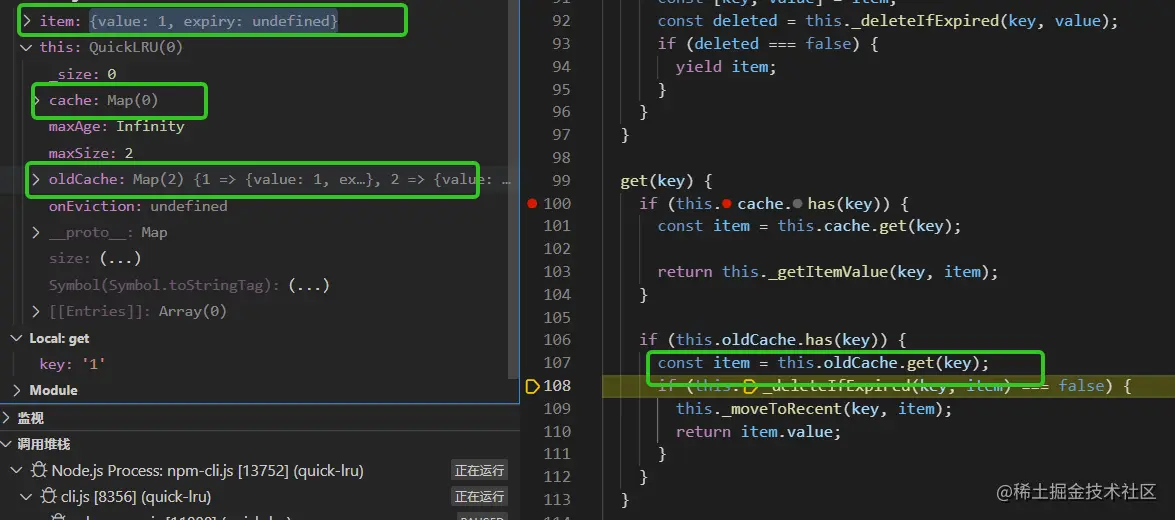This screenshot has width=1175, height=520.
Task: Click 正在运行 badge on Node.js Process row
Action: point(480,471)
